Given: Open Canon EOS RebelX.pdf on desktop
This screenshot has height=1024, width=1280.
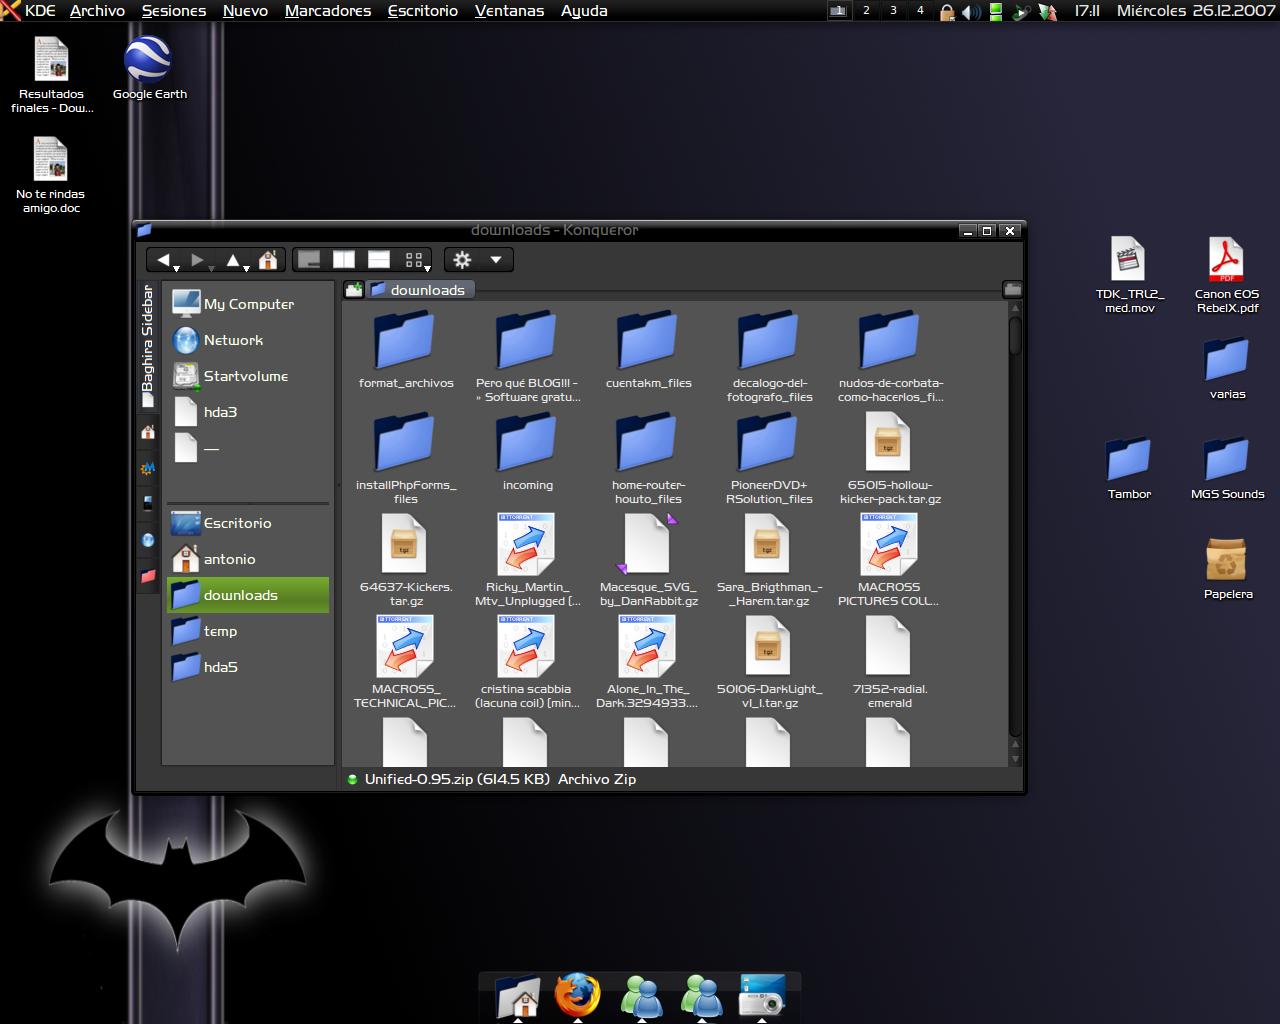Looking at the screenshot, I should pos(1226,275).
